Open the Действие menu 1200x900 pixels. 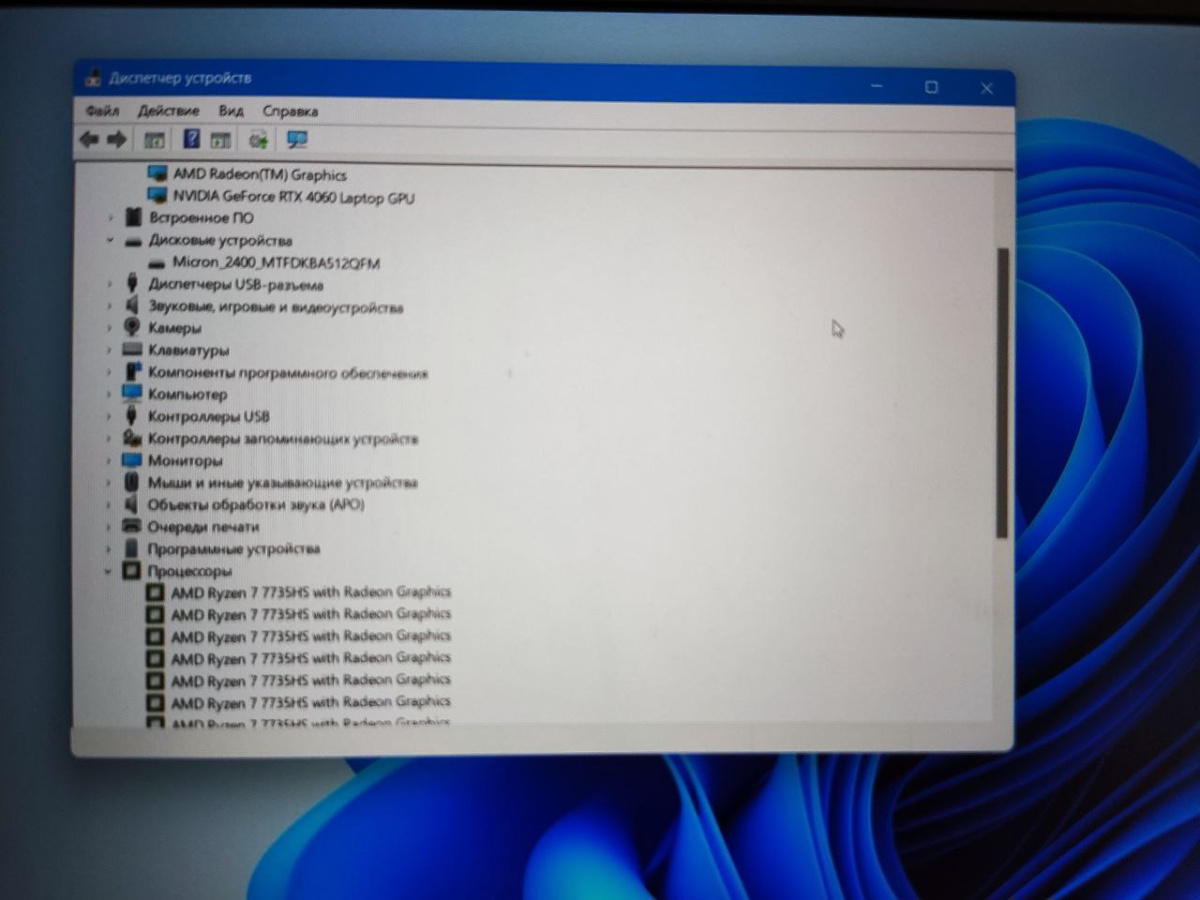click(x=168, y=111)
